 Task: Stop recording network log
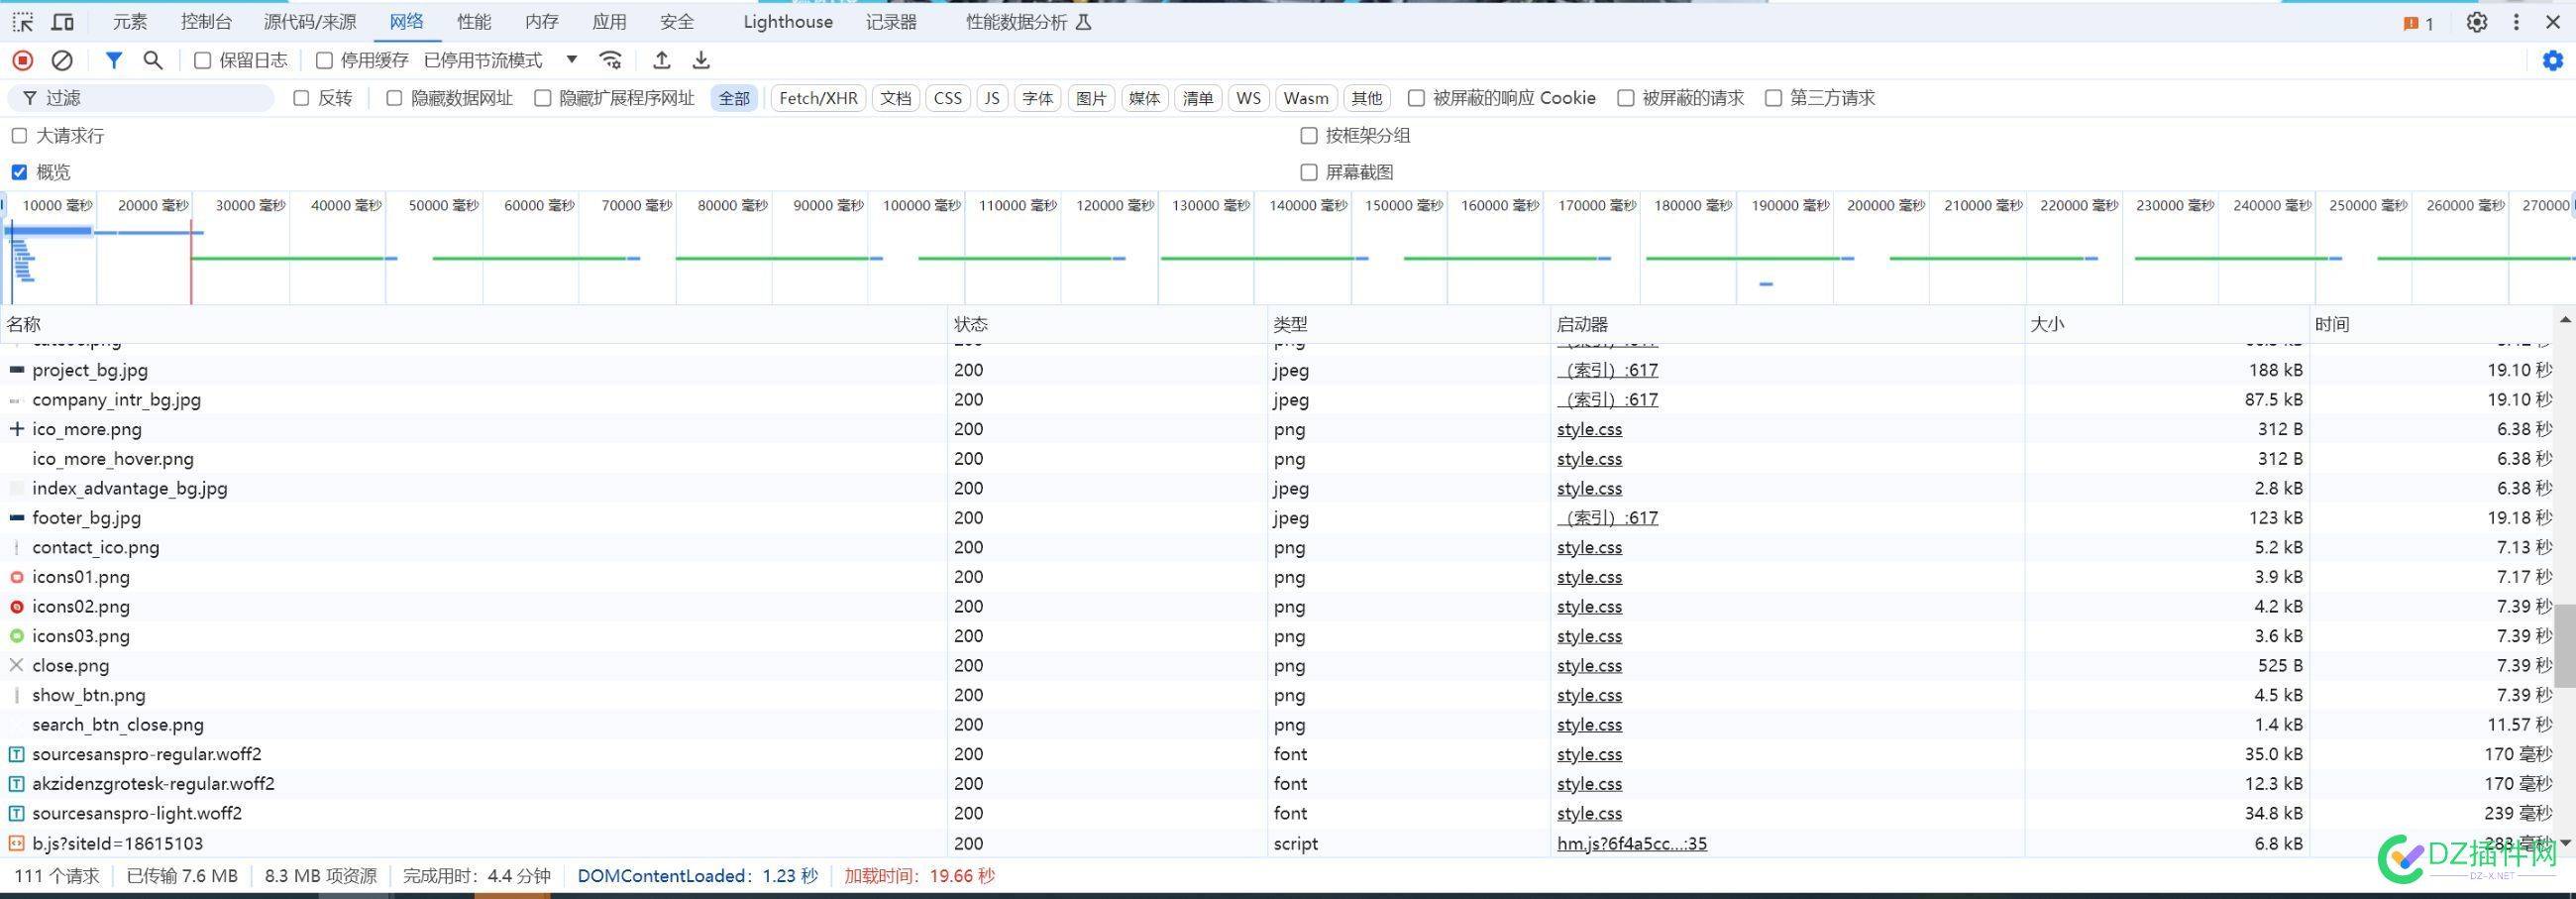tap(22, 61)
